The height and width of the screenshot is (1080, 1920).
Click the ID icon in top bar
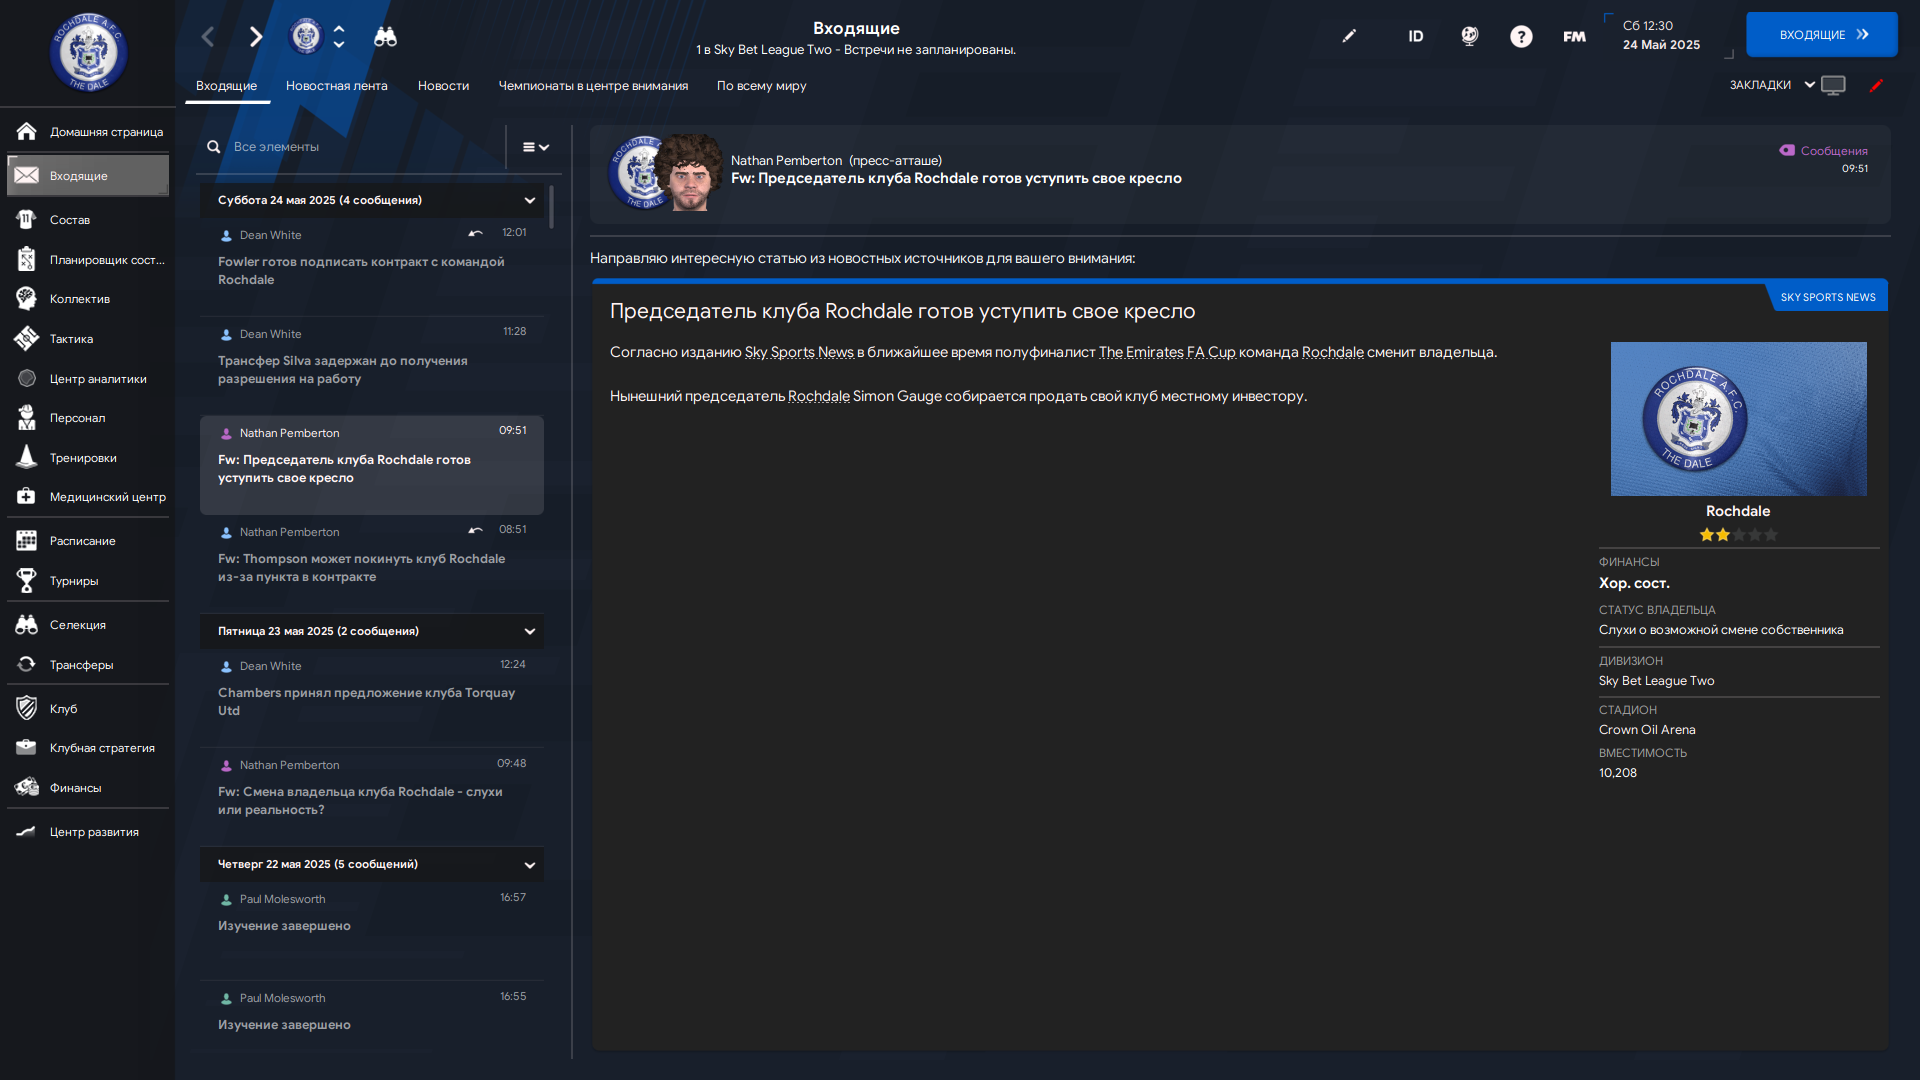click(x=1416, y=37)
